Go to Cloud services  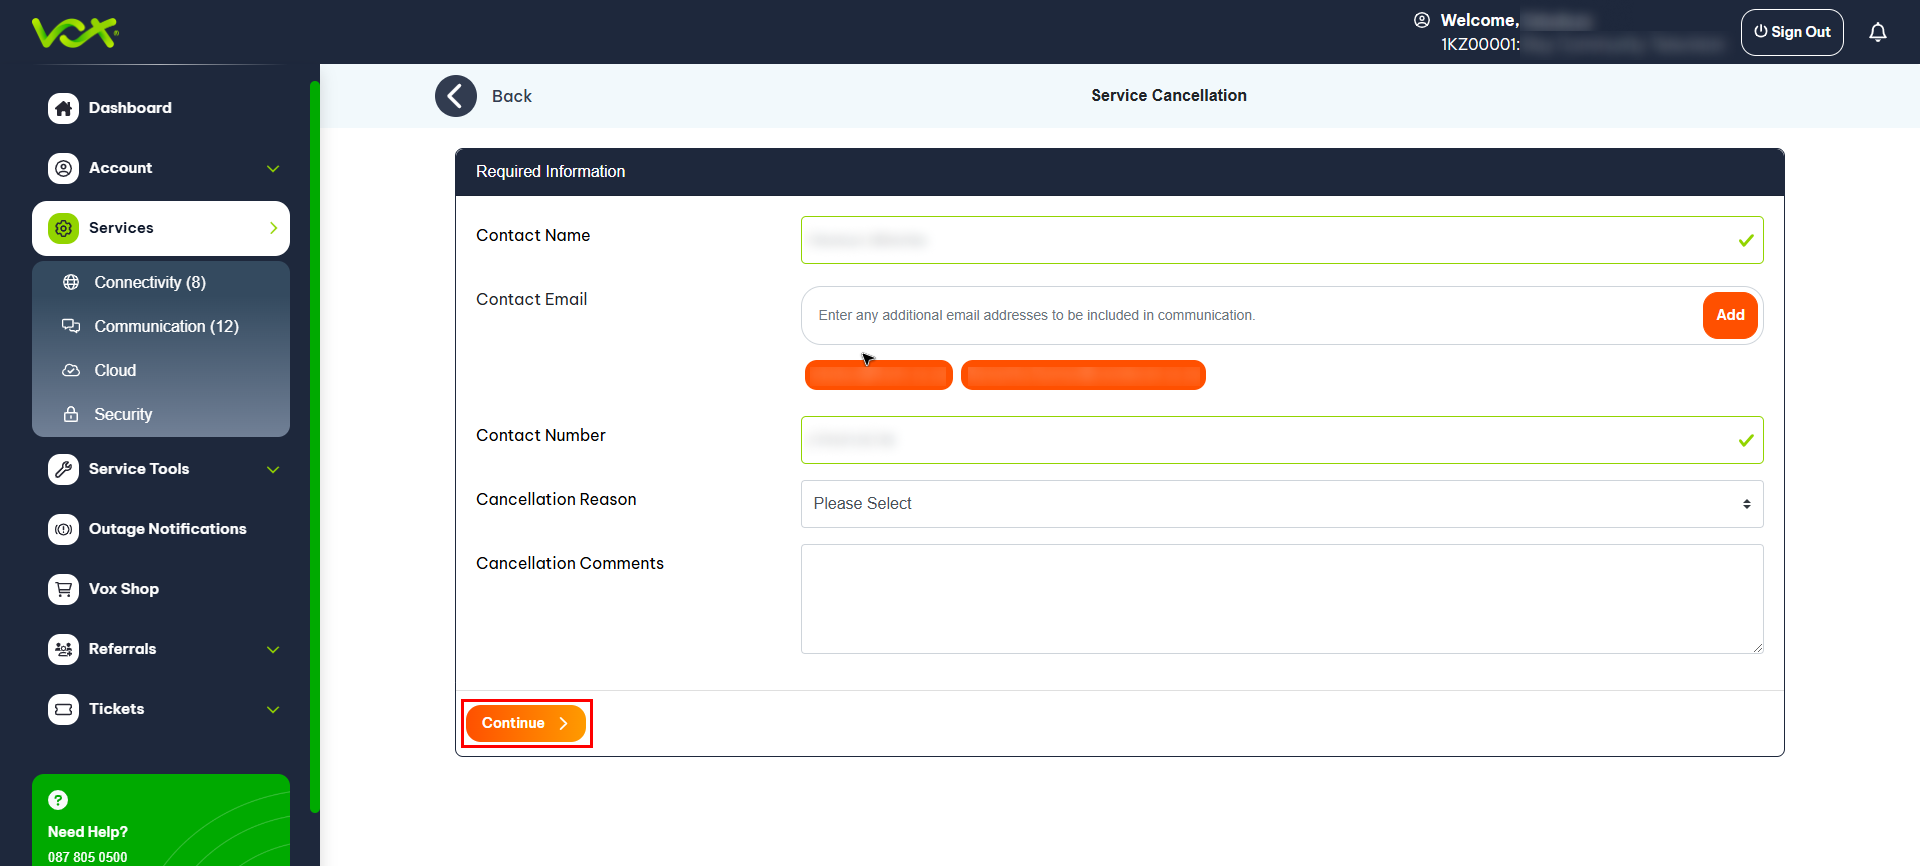[x=115, y=371]
